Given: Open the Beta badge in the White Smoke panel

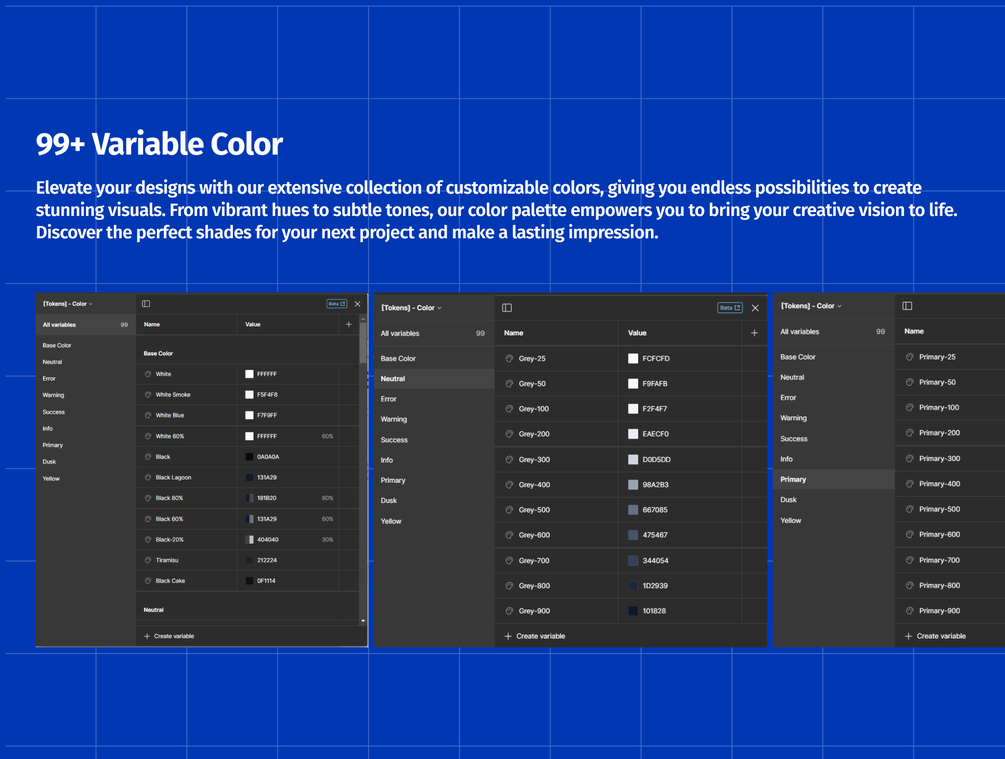Looking at the screenshot, I should pyautogui.click(x=336, y=304).
